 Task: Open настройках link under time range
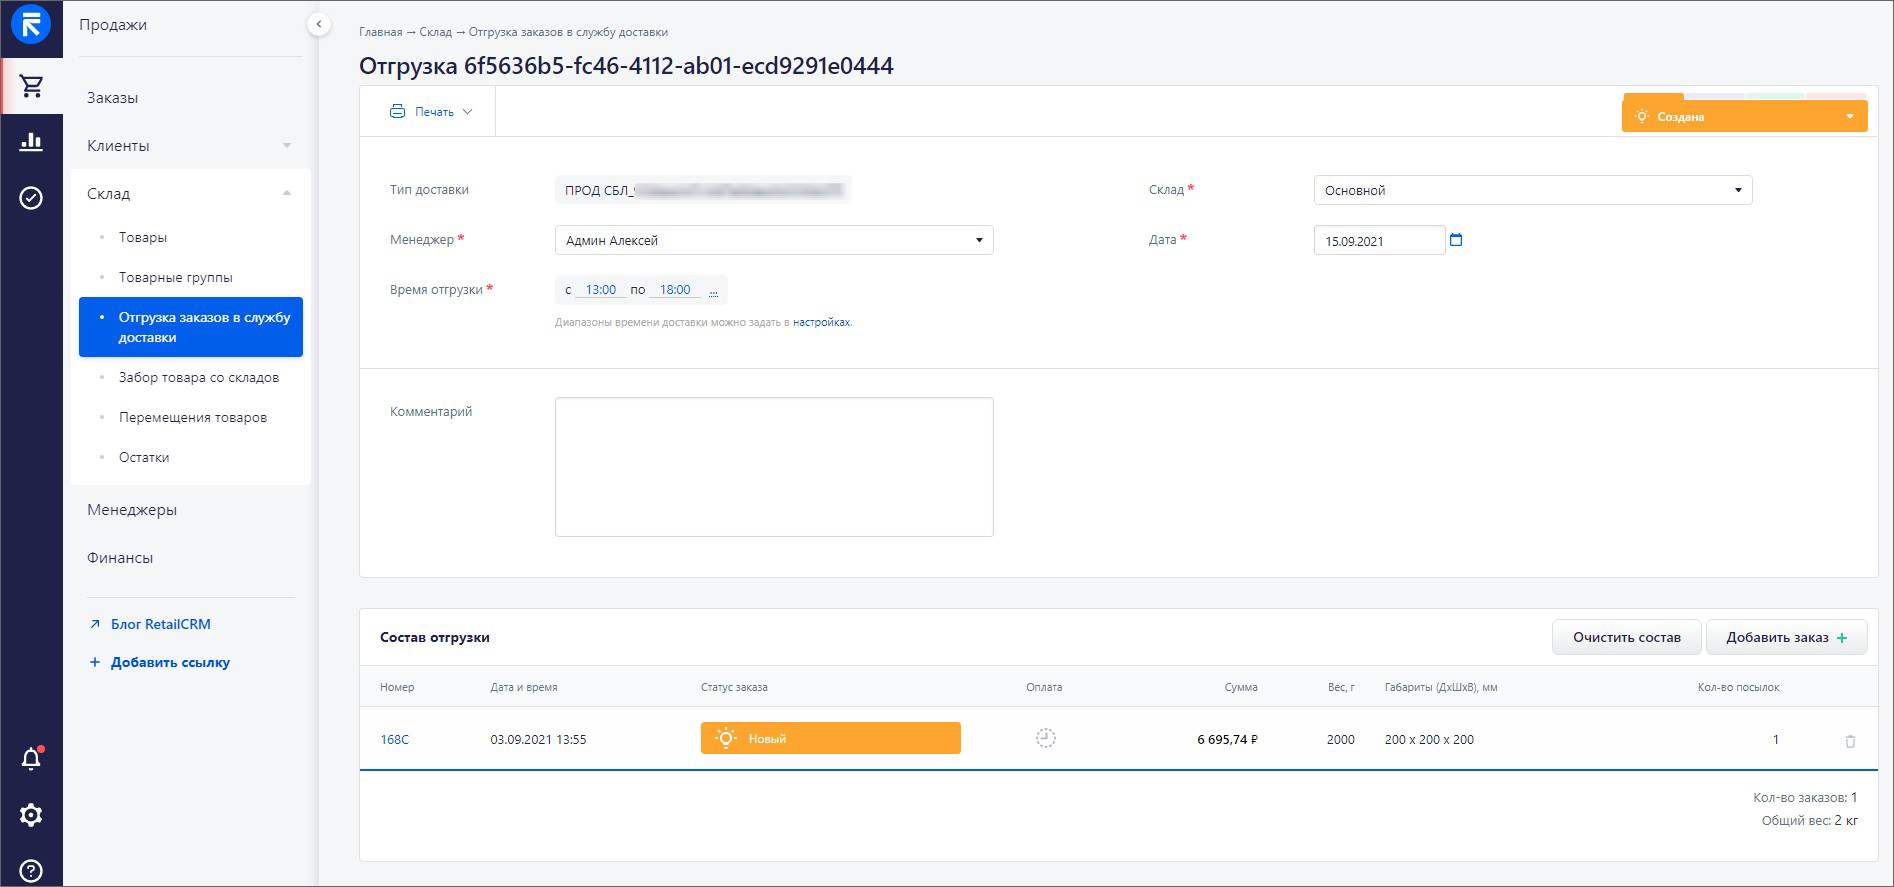coord(821,322)
